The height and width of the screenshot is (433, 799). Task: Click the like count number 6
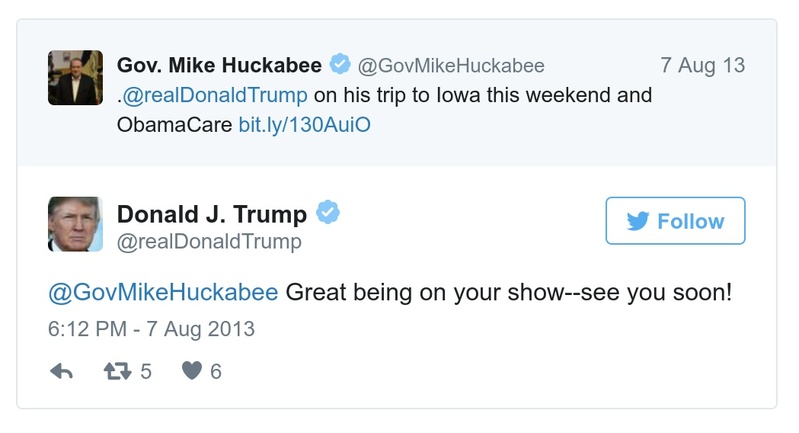click(216, 372)
